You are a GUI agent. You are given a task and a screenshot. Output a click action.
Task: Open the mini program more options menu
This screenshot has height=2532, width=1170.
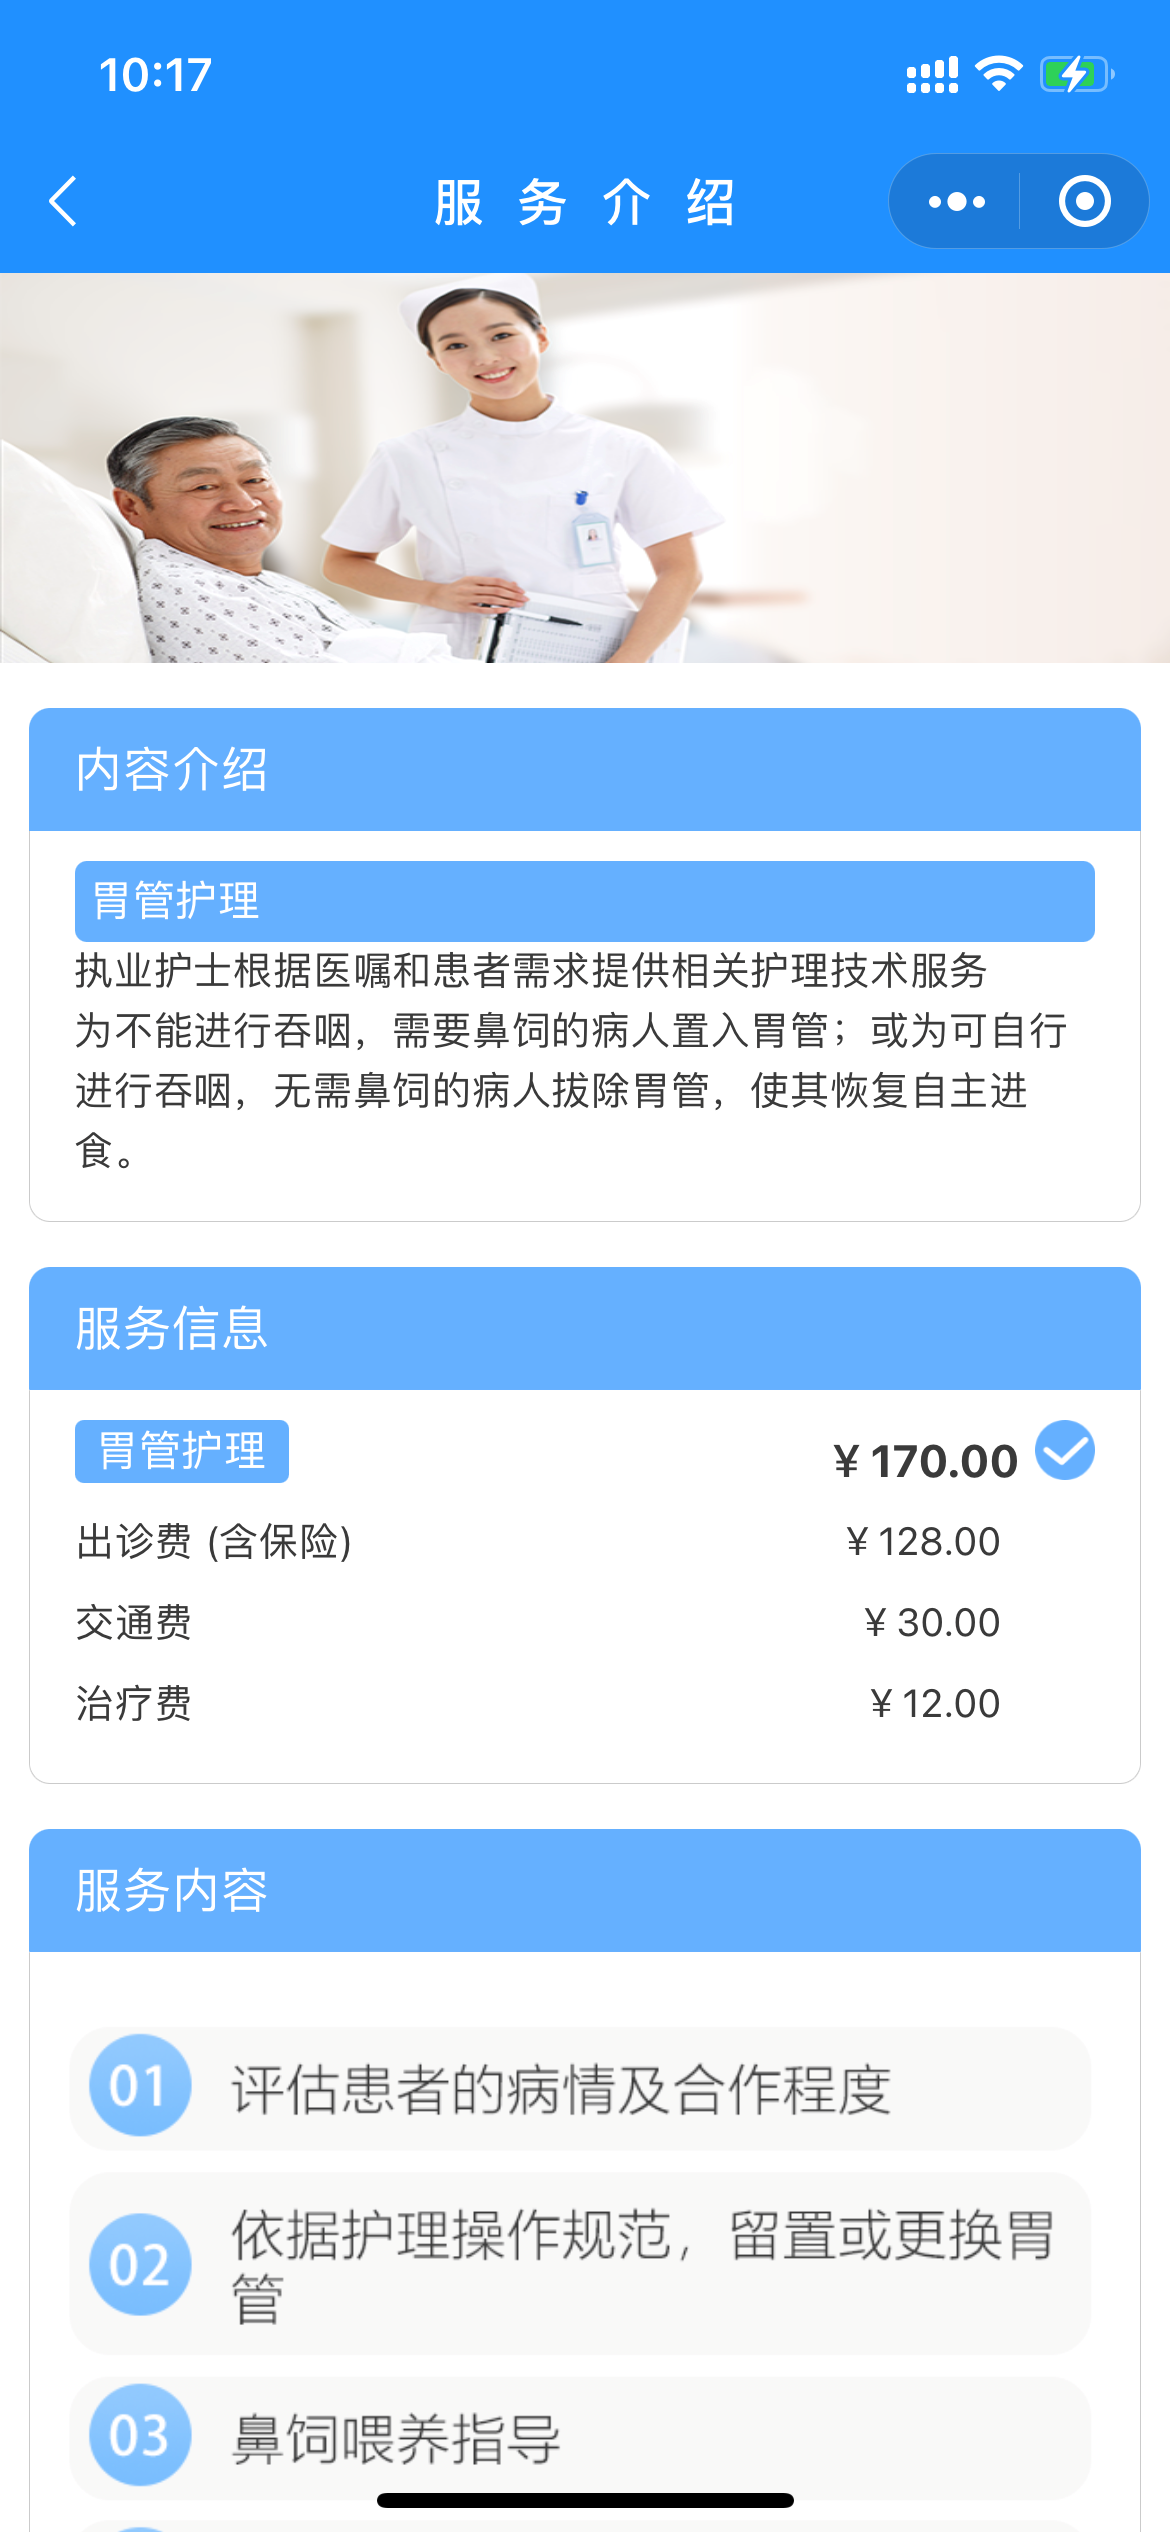tap(956, 202)
